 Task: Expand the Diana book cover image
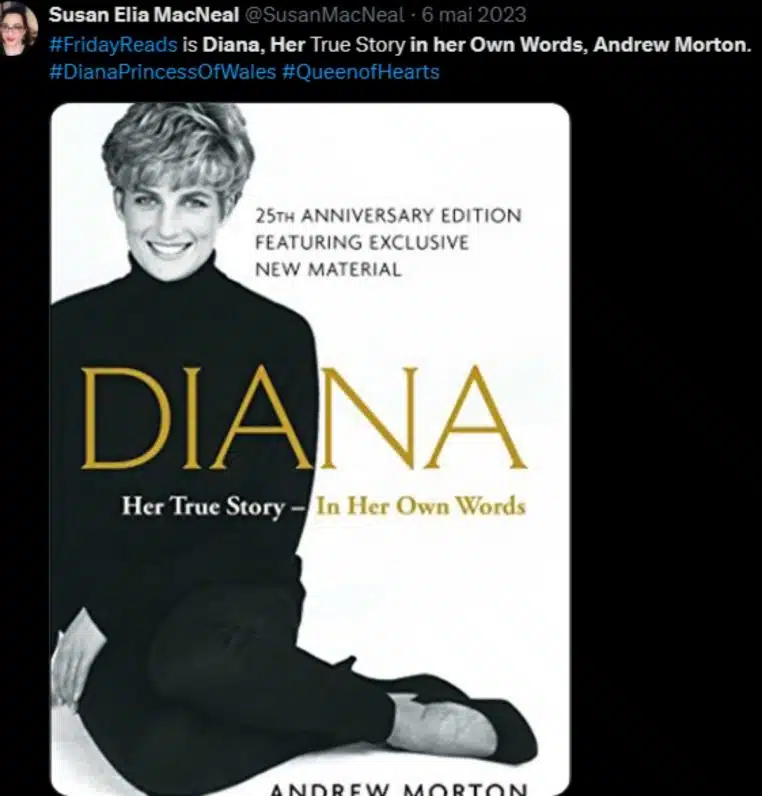(x=310, y=449)
